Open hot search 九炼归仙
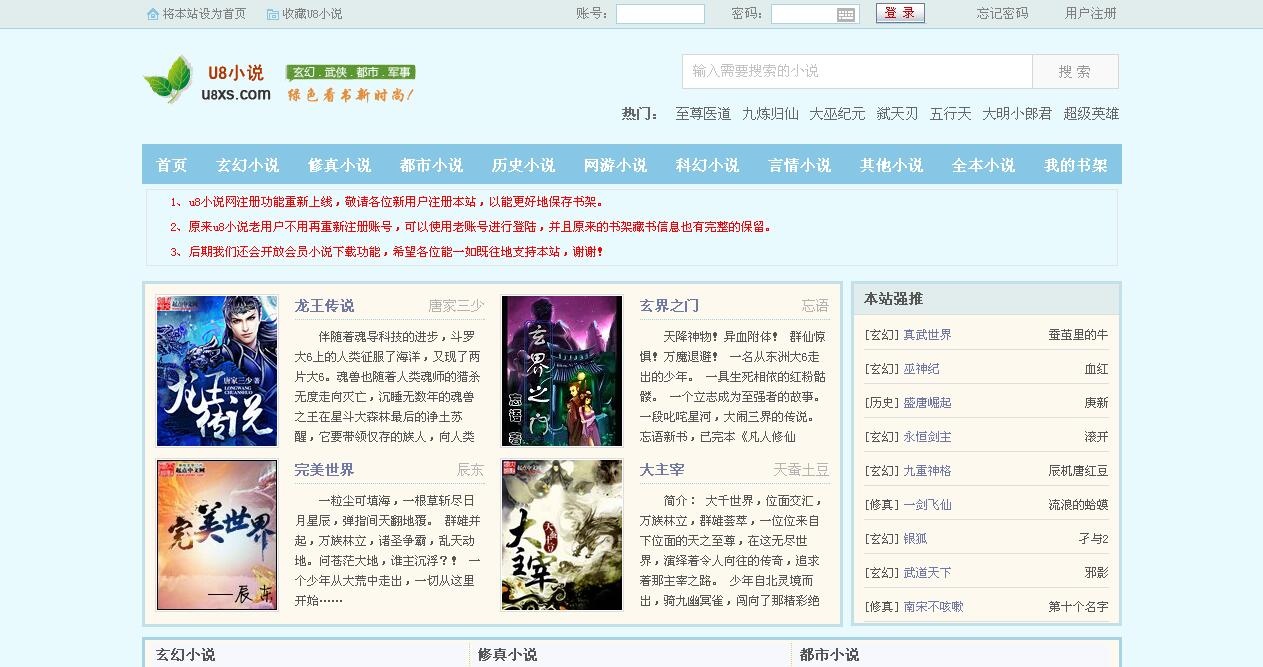This screenshot has width=1263, height=667. click(770, 114)
